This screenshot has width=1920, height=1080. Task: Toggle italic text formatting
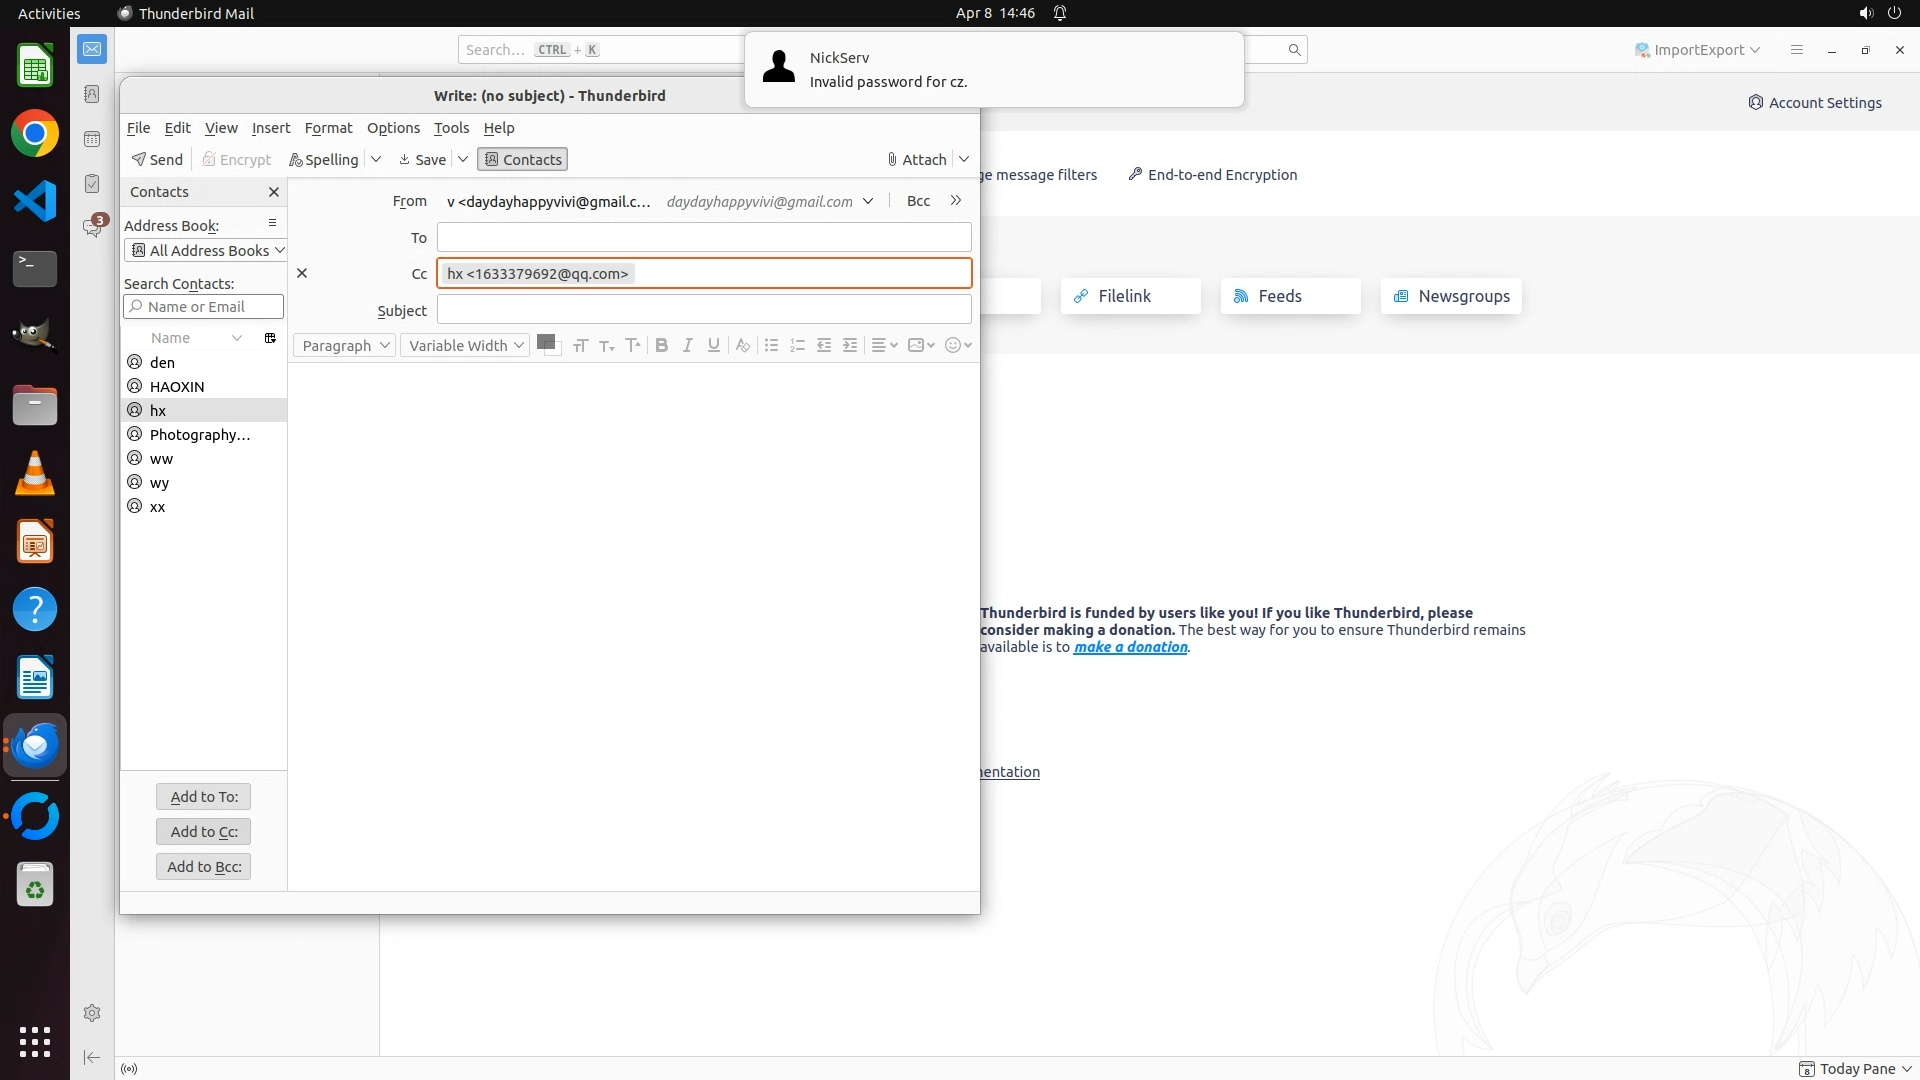687,345
